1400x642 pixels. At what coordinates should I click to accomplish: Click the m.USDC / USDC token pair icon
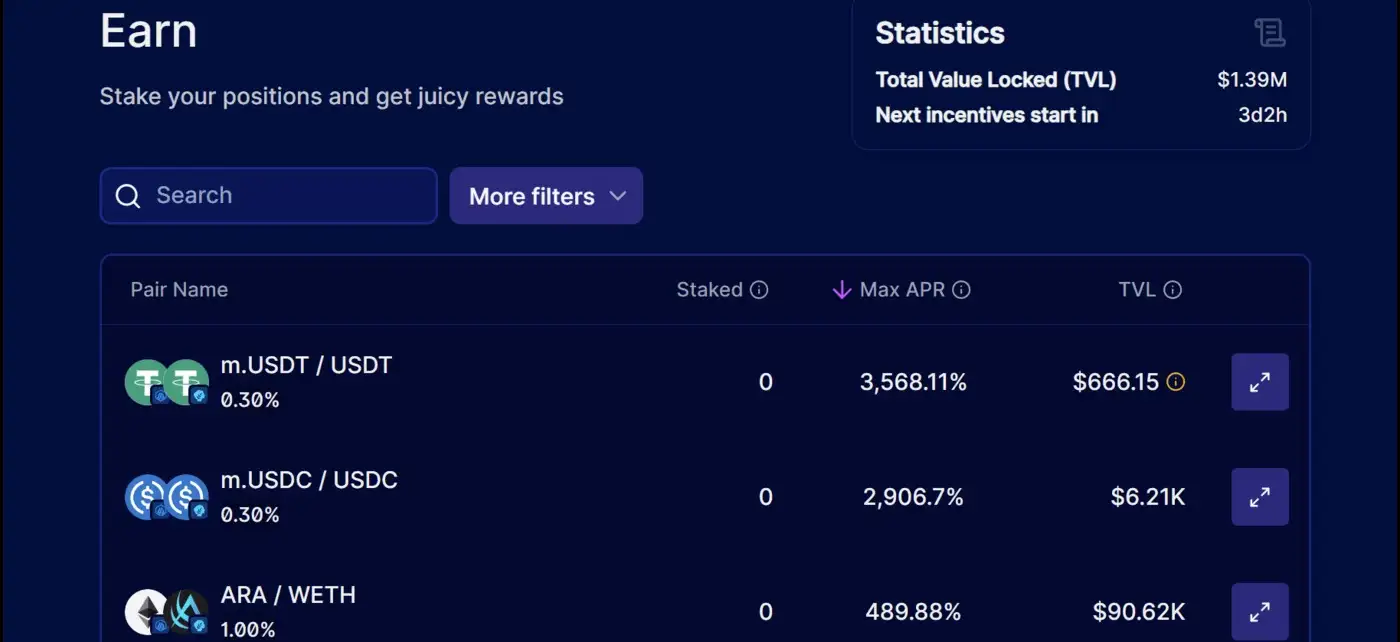[166, 497]
